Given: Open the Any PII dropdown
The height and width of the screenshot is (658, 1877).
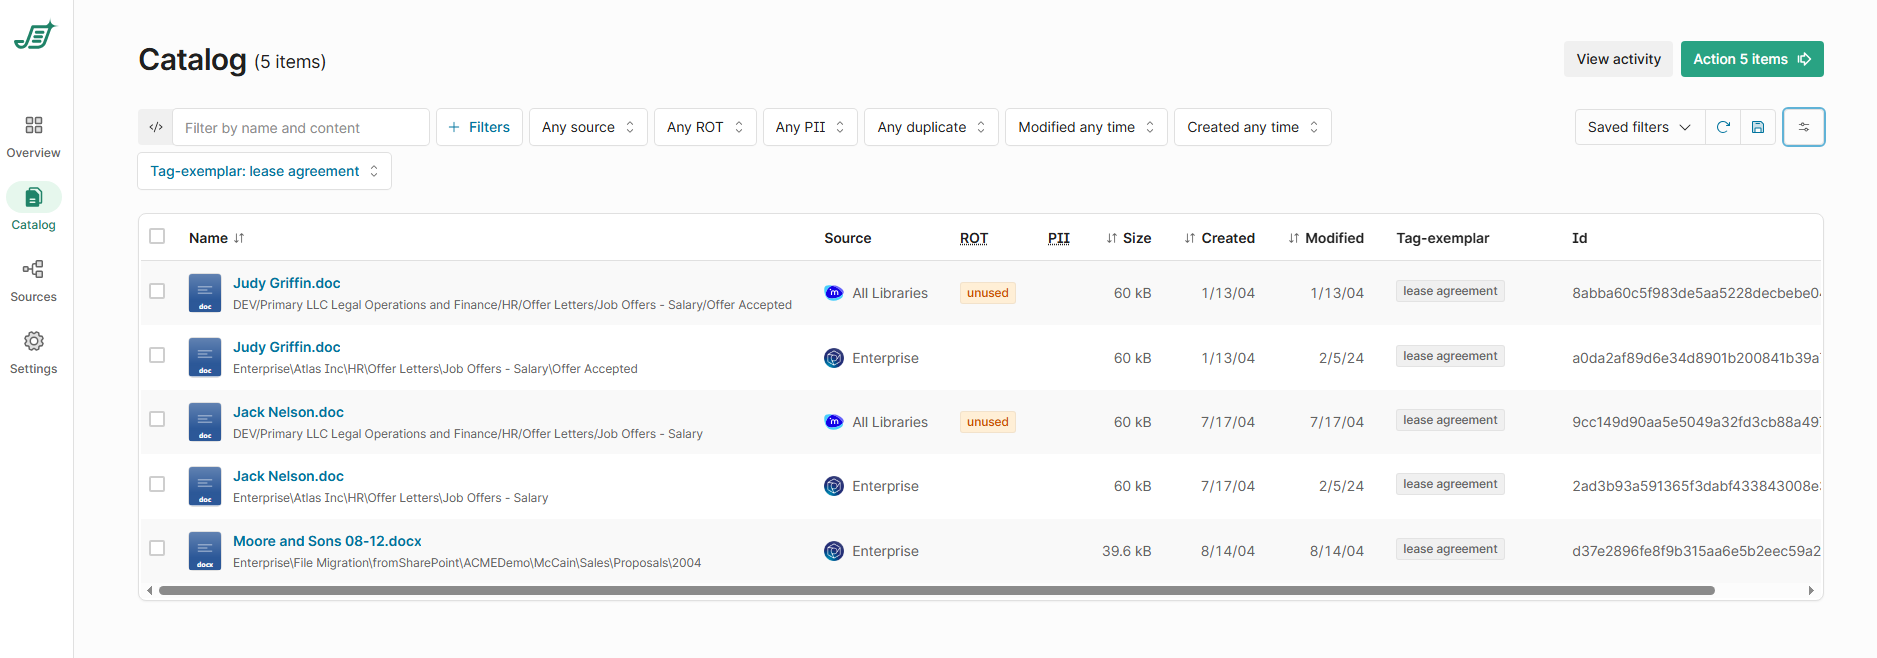Looking at the screenshot, I should (x=810, y=127).
